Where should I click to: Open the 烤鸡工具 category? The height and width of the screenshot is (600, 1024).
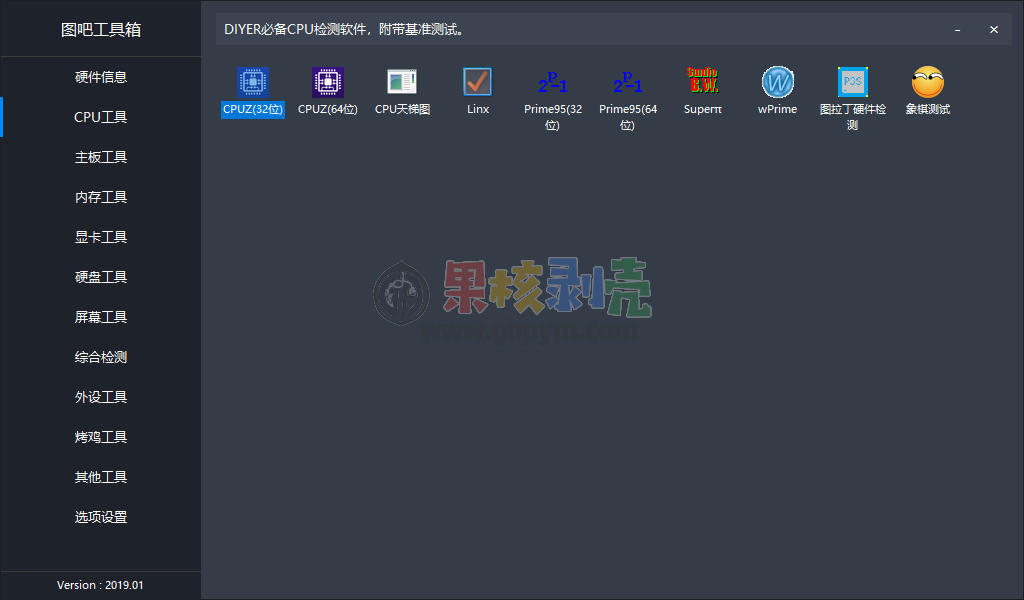pyautogui.click(x=101, y=437)
